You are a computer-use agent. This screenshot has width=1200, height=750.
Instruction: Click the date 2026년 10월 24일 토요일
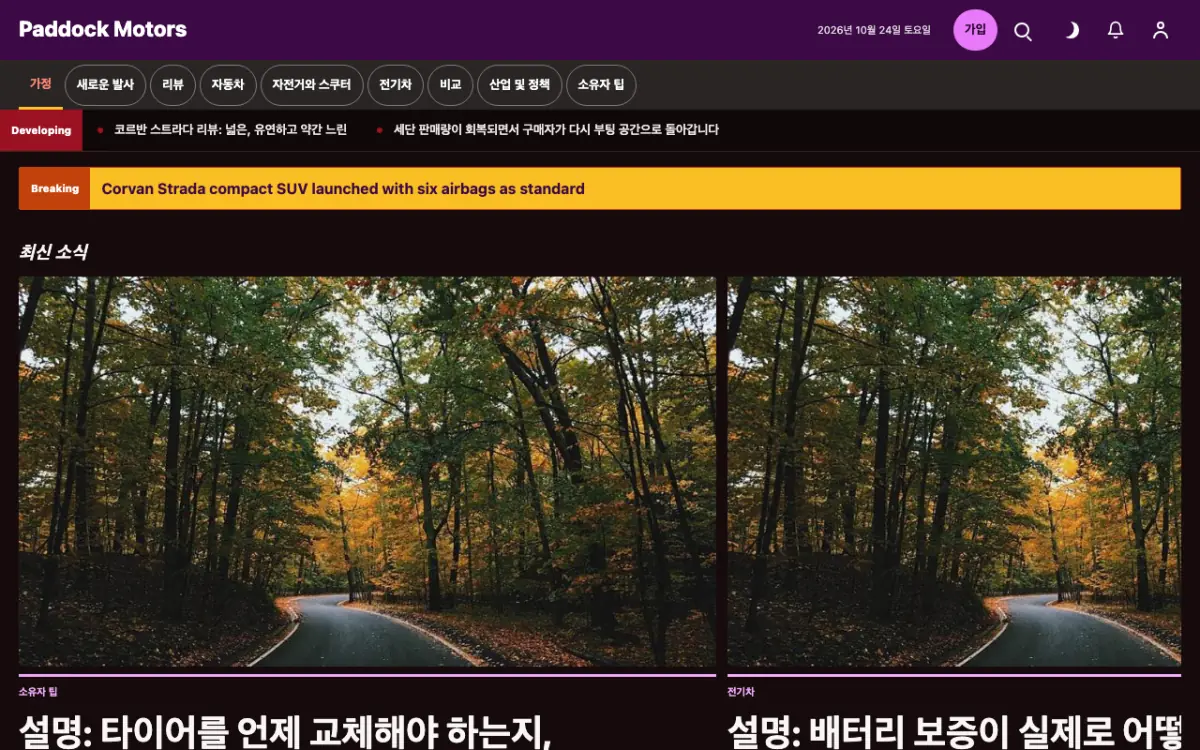click(x=874, y=30)
